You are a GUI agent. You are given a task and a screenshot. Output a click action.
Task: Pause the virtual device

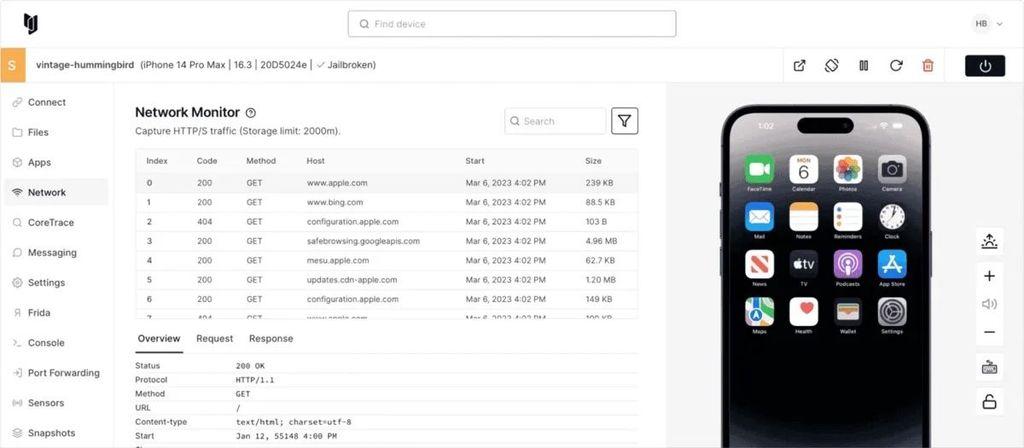point(863,65)
